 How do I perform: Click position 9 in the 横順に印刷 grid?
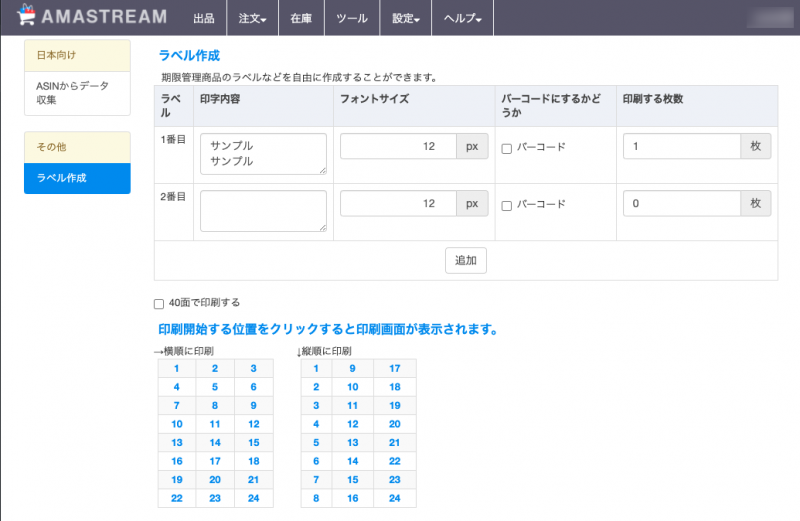pyautogui.click(x=254, y=406)
